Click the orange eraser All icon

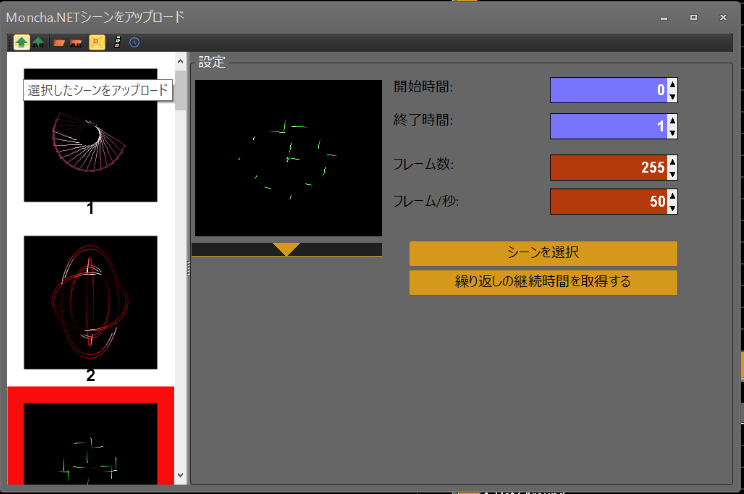76,43
